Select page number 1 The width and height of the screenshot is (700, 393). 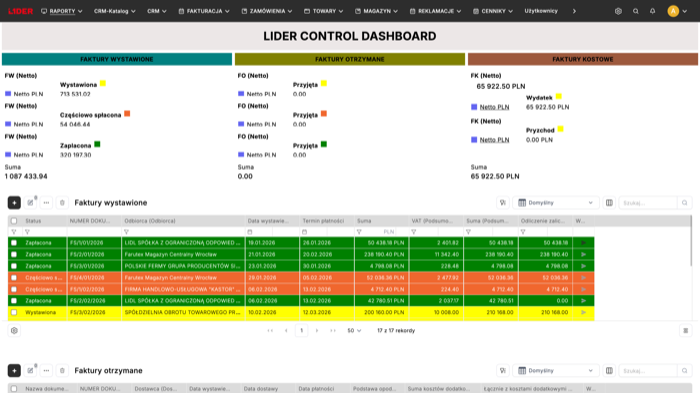[301, 330]
